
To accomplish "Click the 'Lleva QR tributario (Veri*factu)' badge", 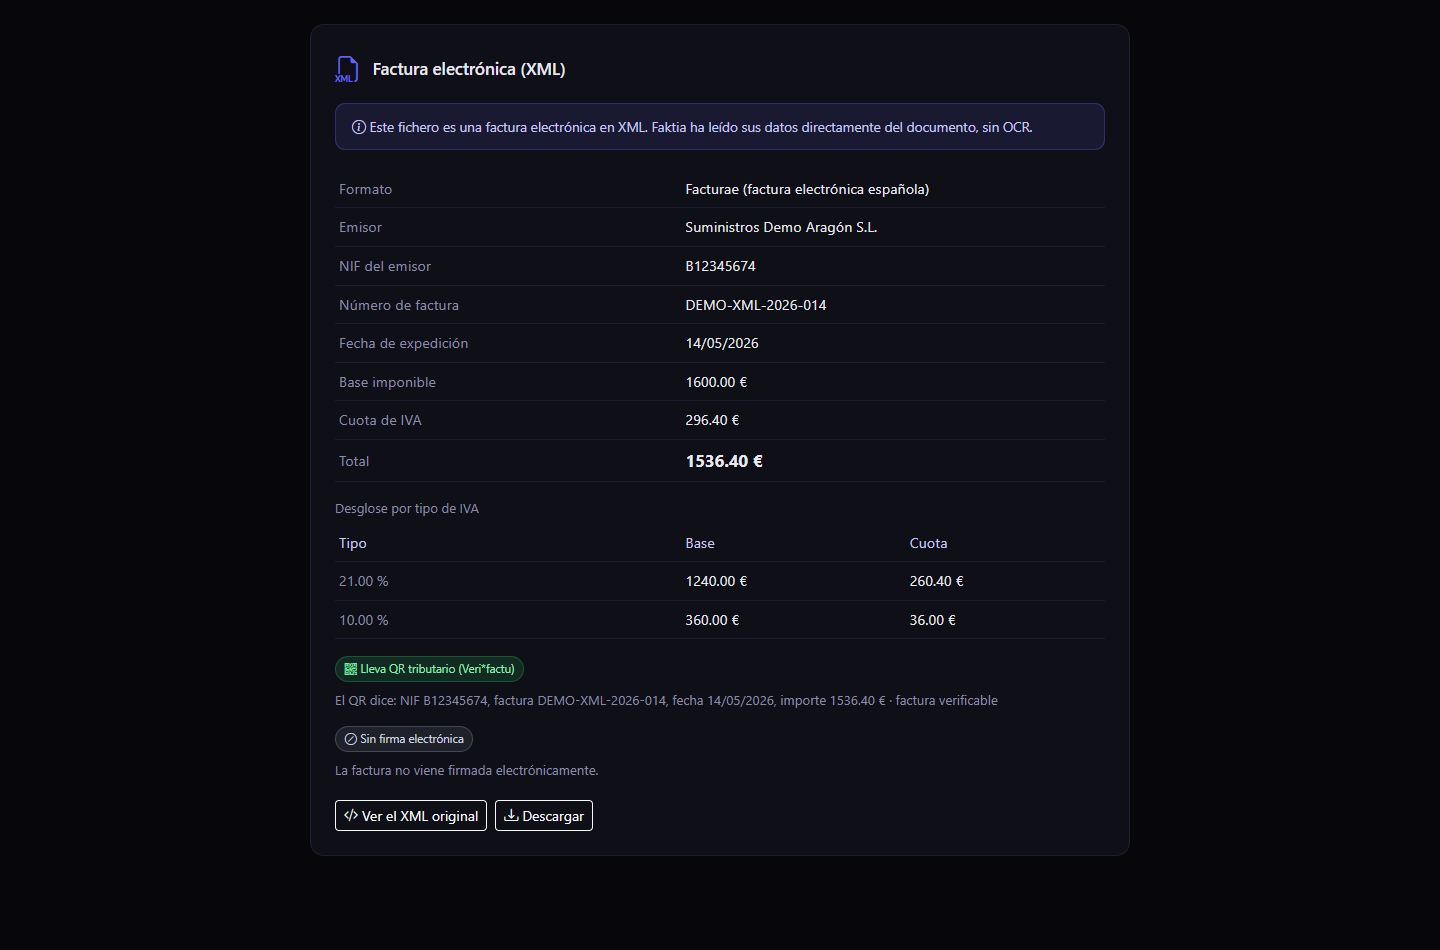I will pos(429,669).
